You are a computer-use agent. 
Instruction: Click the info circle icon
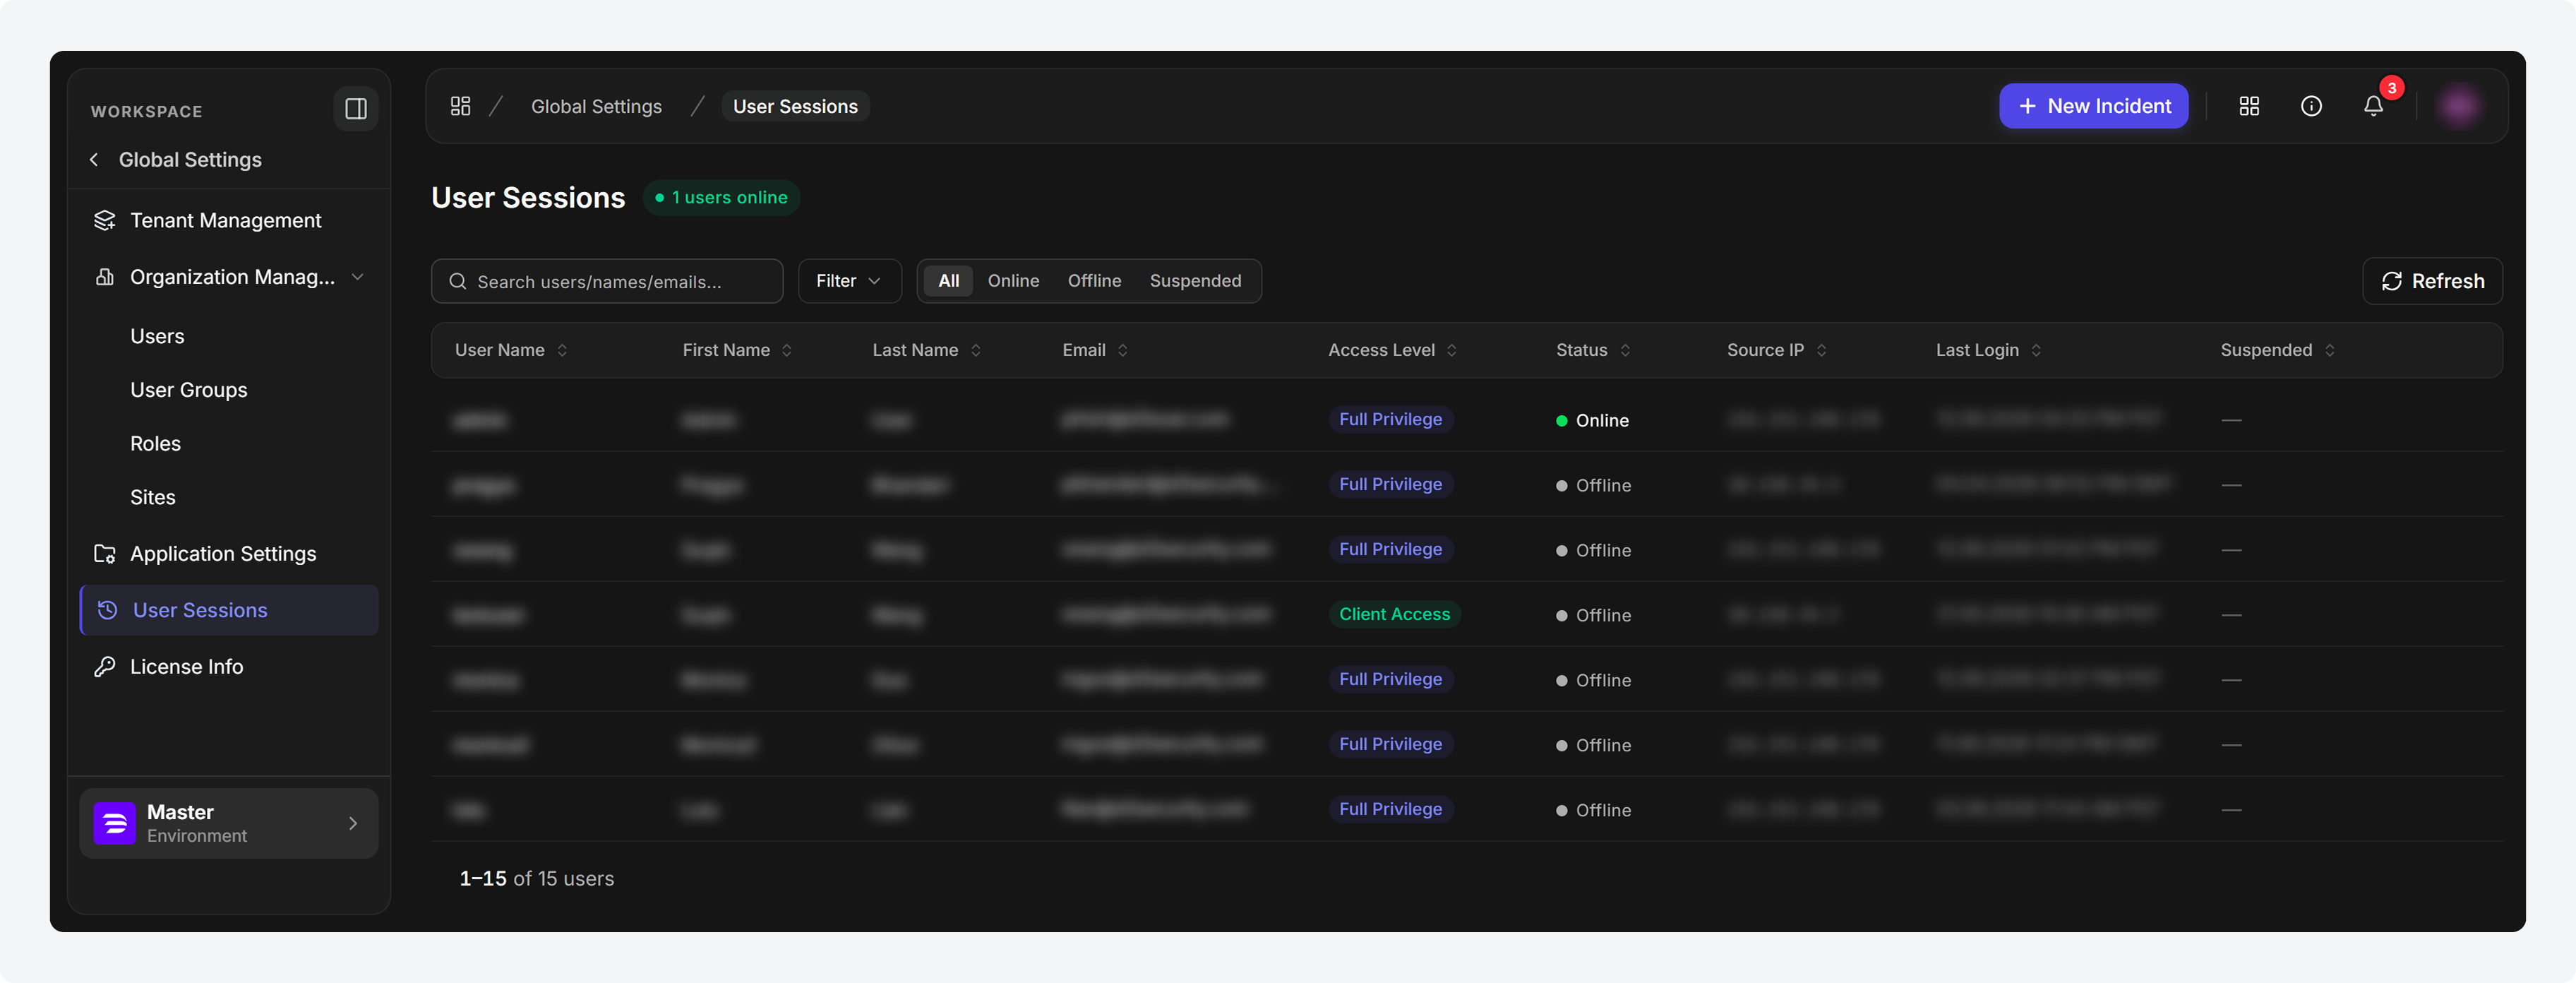[2311, 106]
